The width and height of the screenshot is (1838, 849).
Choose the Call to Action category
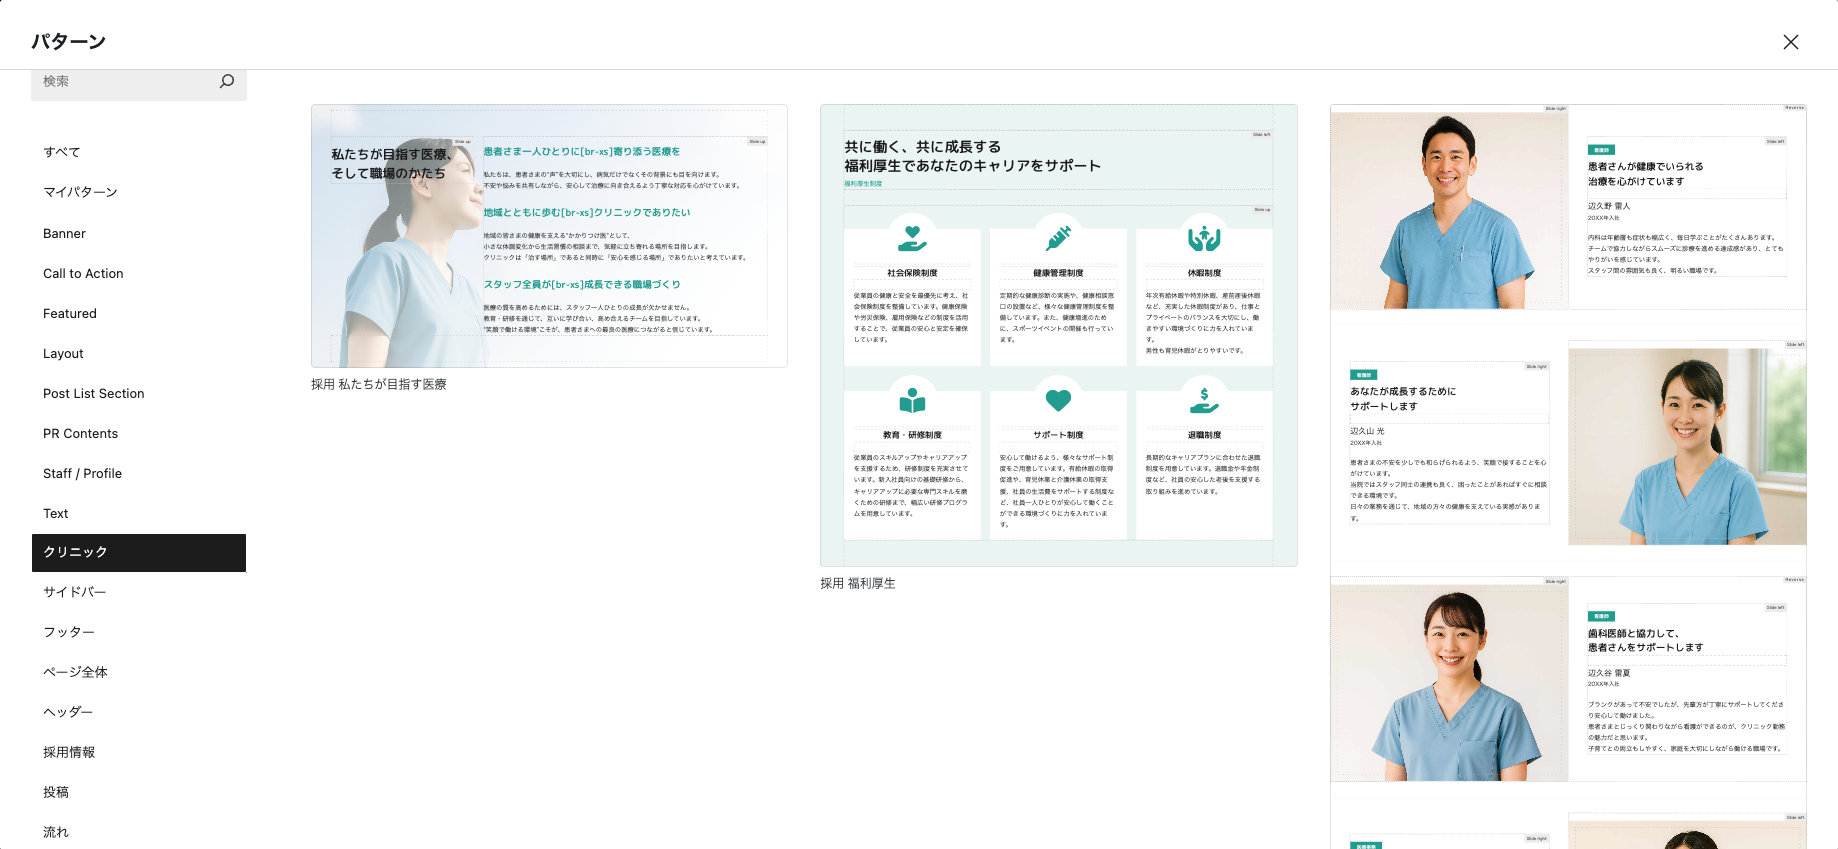point(83,273)
